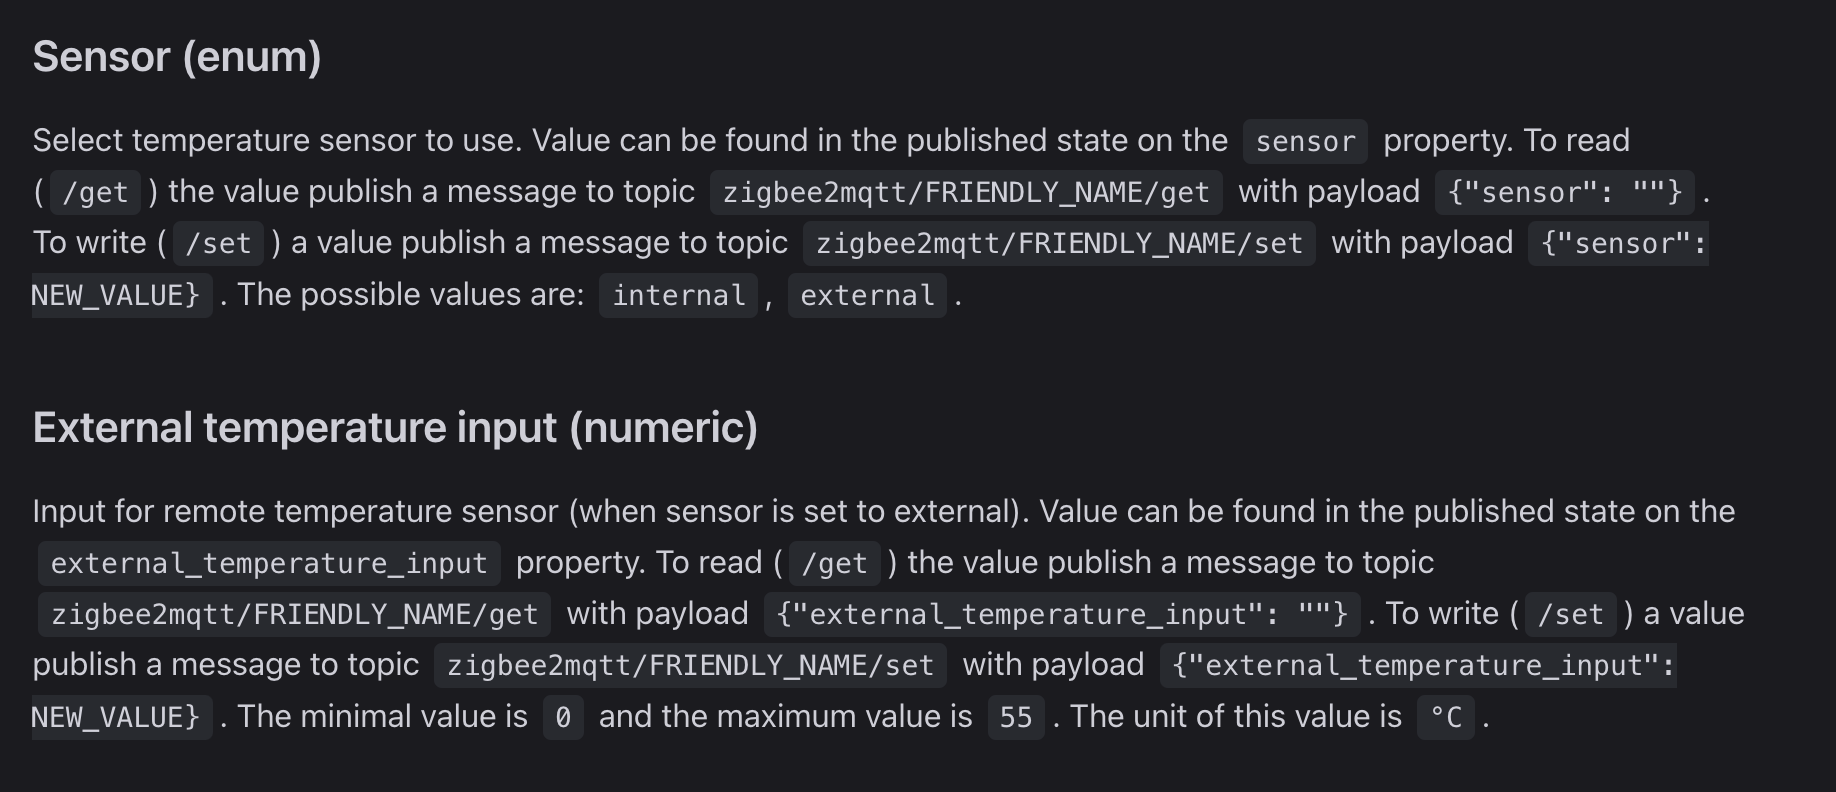
Task: Click the /get code in the Sensor section
Action: point(95,192)
